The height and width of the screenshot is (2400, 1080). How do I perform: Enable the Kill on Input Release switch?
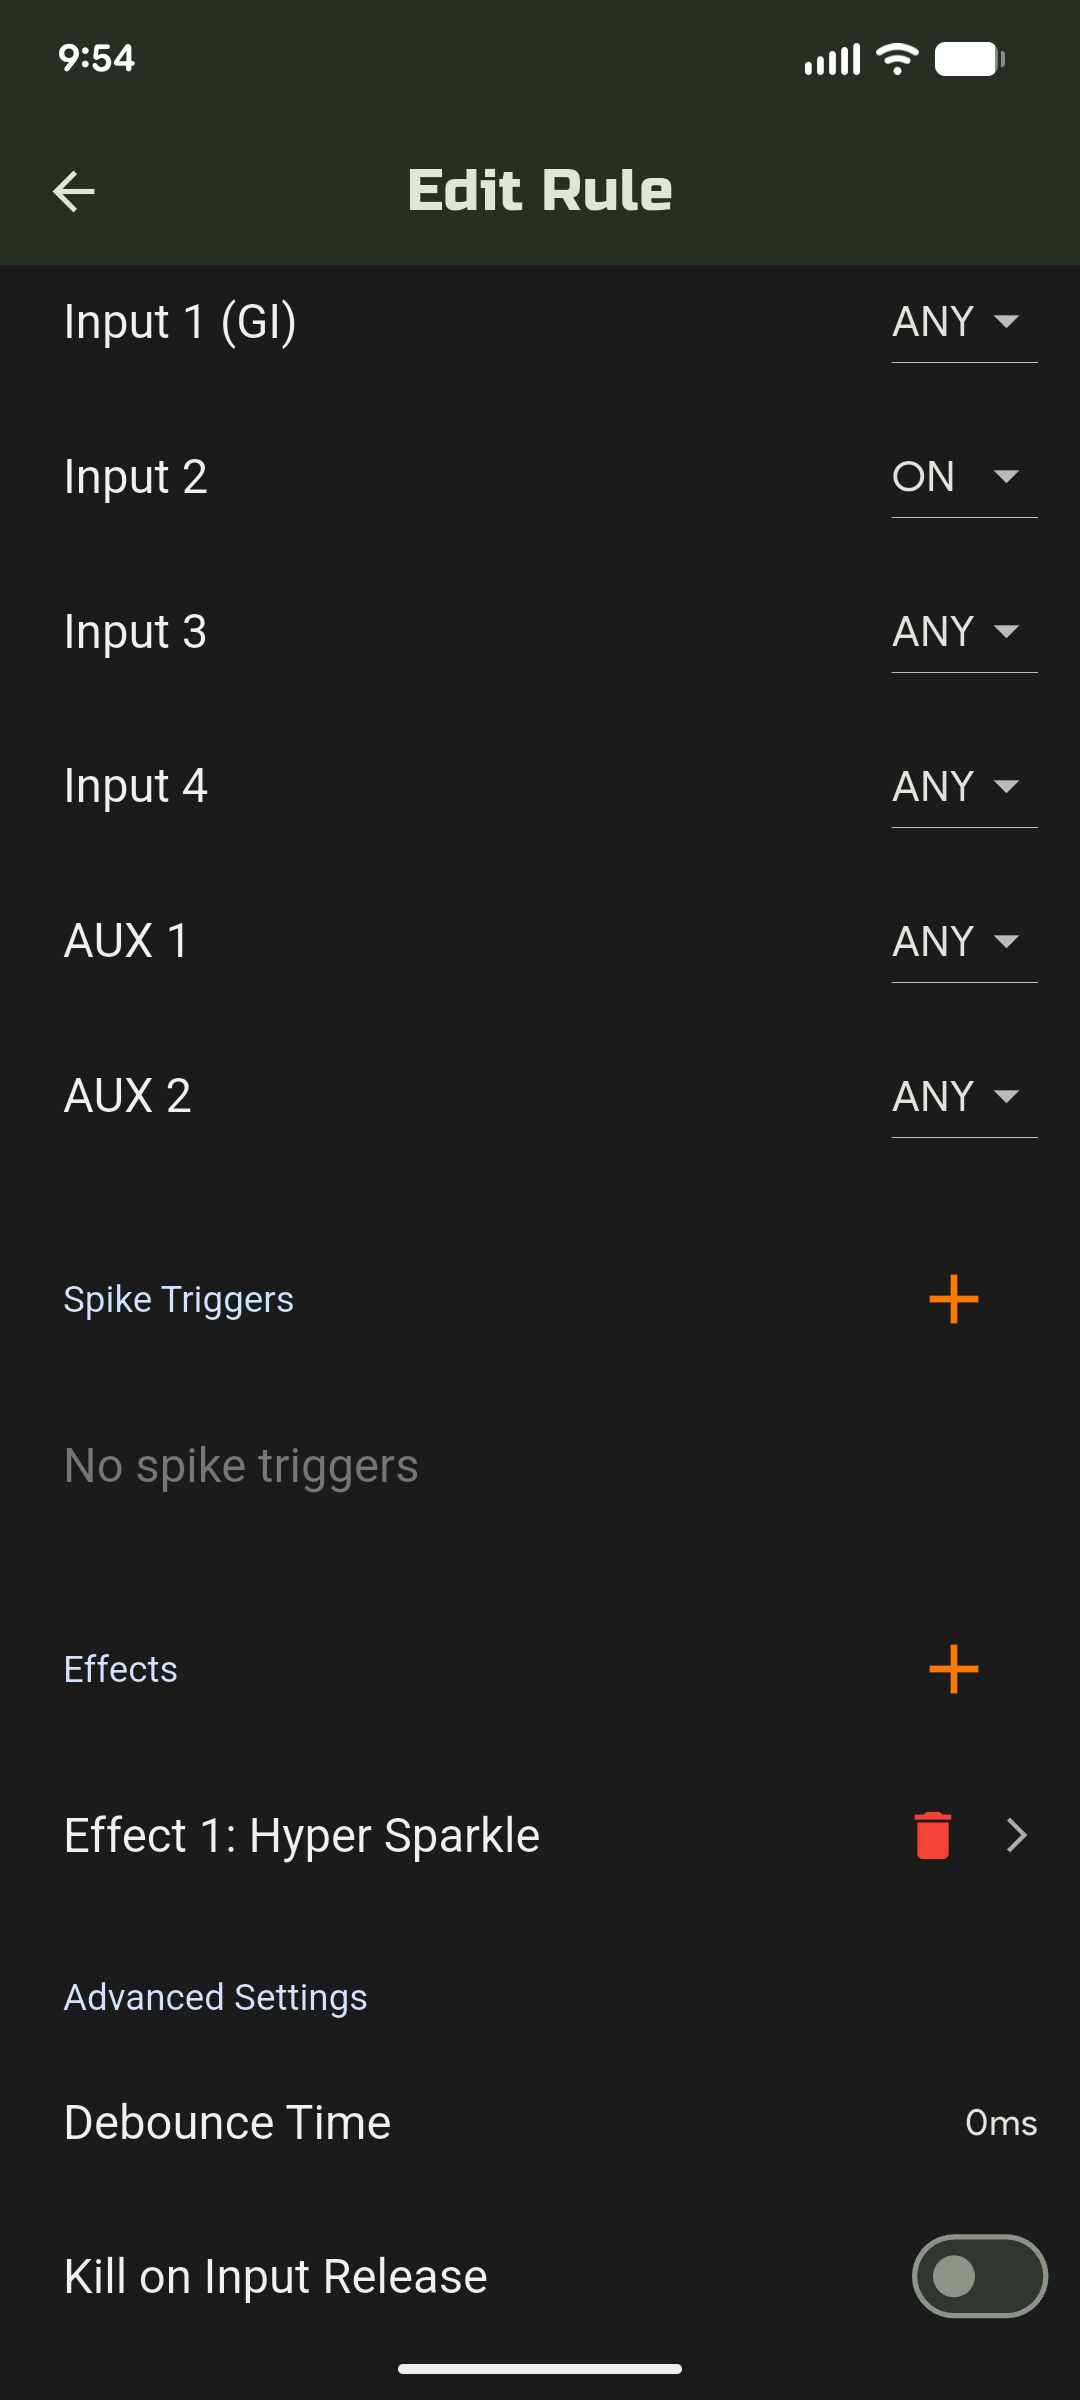[x=979, y=2276]
